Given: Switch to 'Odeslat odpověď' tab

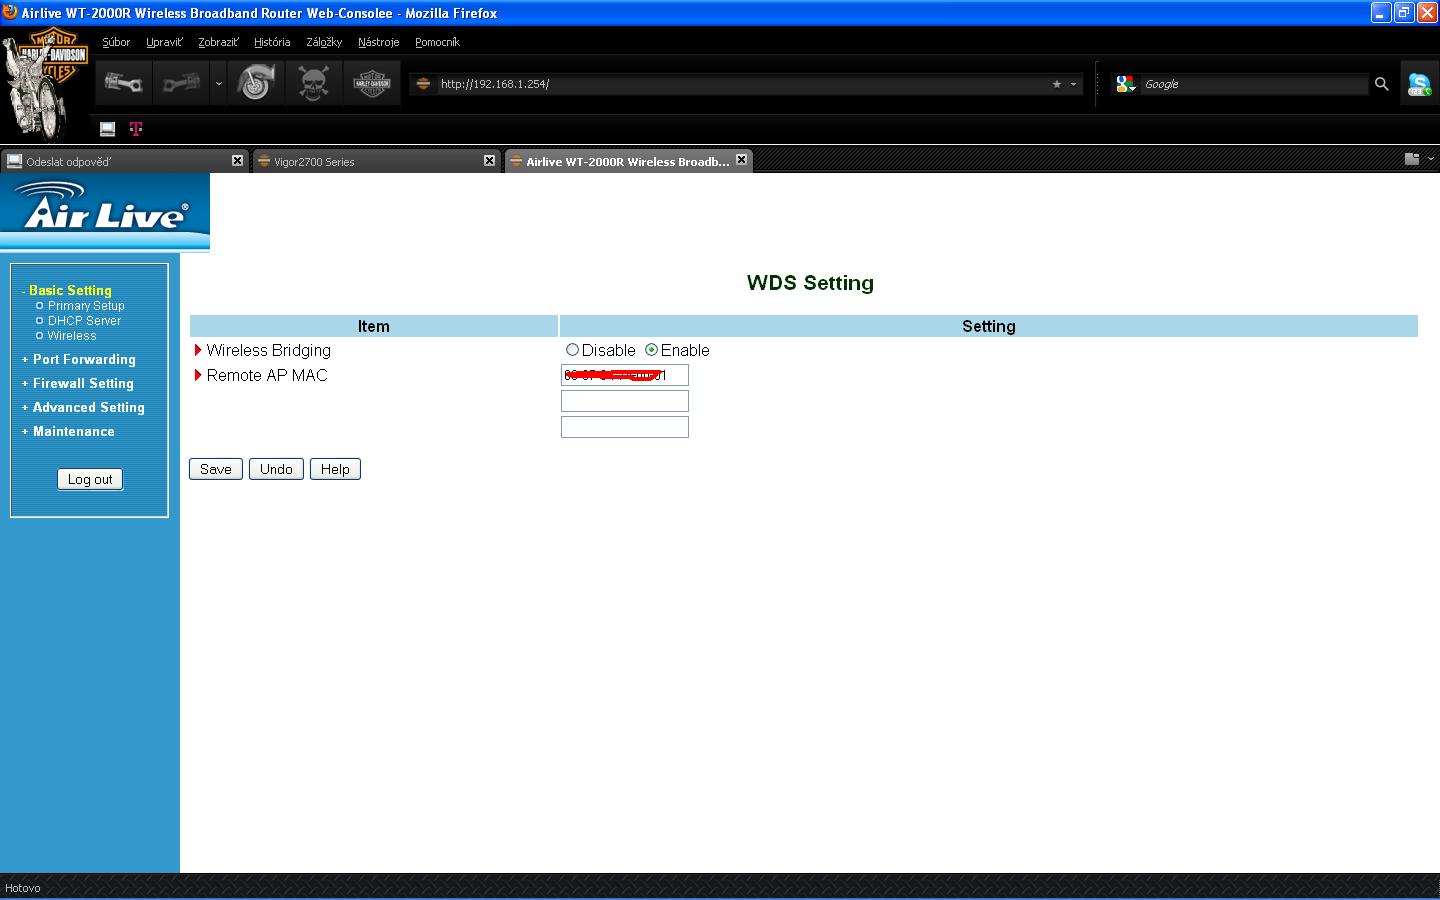Looking at the screenshot, I should click(124, 161).
